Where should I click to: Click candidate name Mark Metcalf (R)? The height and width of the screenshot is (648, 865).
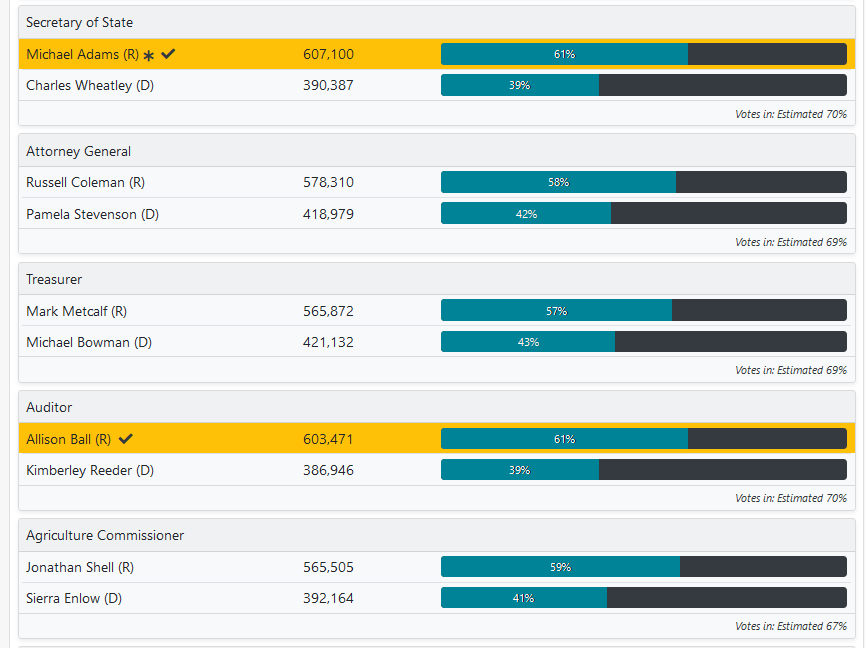[x=76, y=311]
